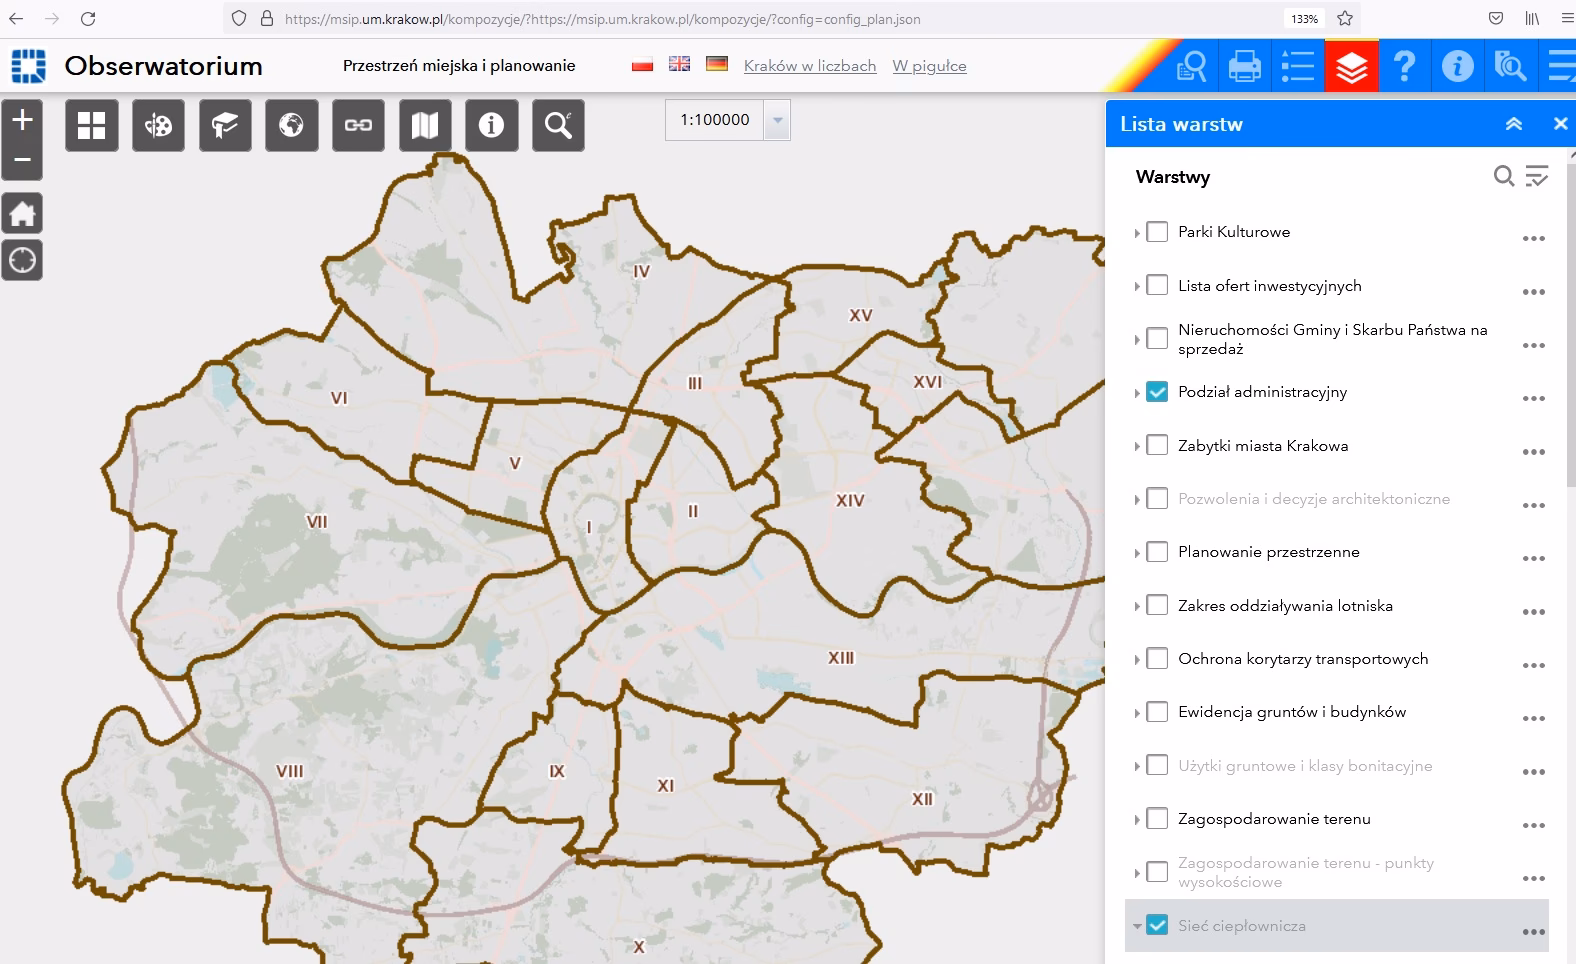Viewport: 1576px width, 964px height.
Task: Uncheck the Podział administracyjny layer
Action: click(1157, 392)
